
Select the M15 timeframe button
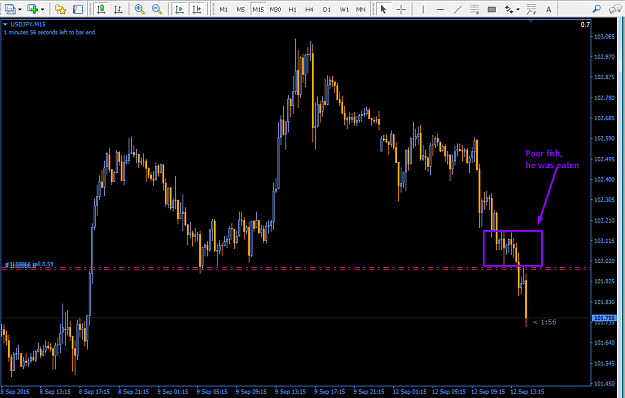tap(258, 9)
